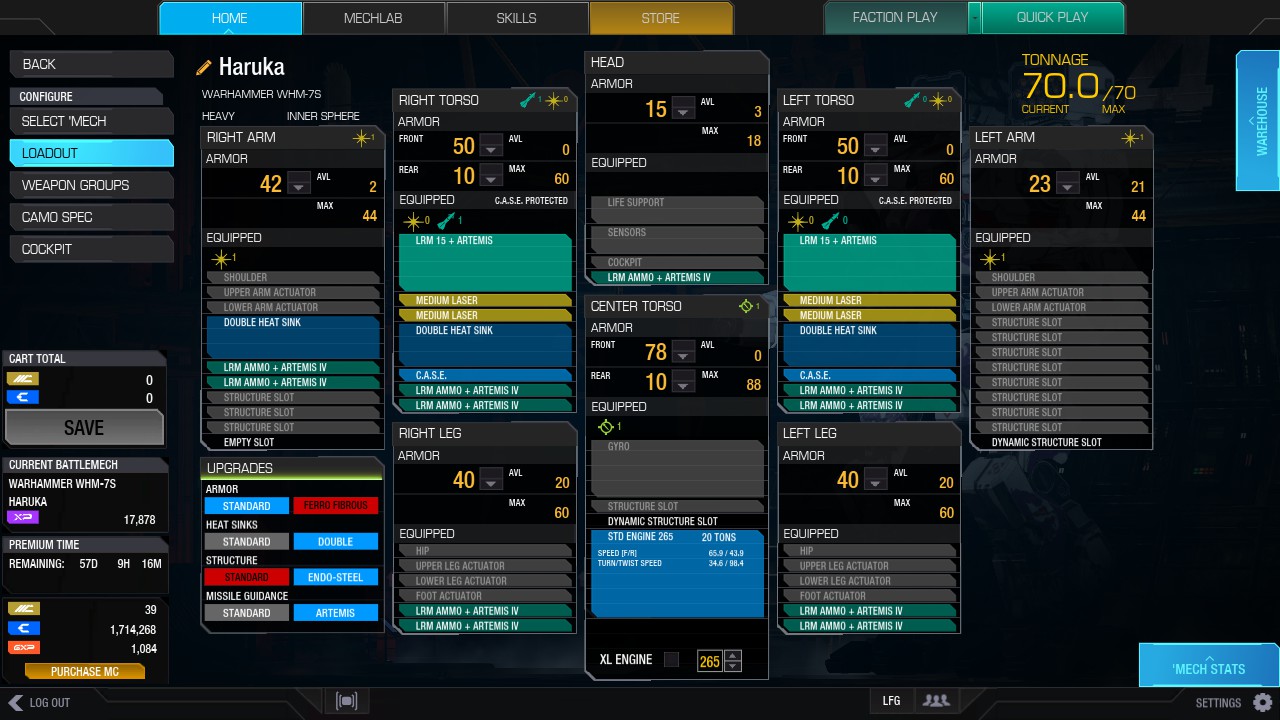Click energy icon under Left Torso Equipped

point(797,221)
